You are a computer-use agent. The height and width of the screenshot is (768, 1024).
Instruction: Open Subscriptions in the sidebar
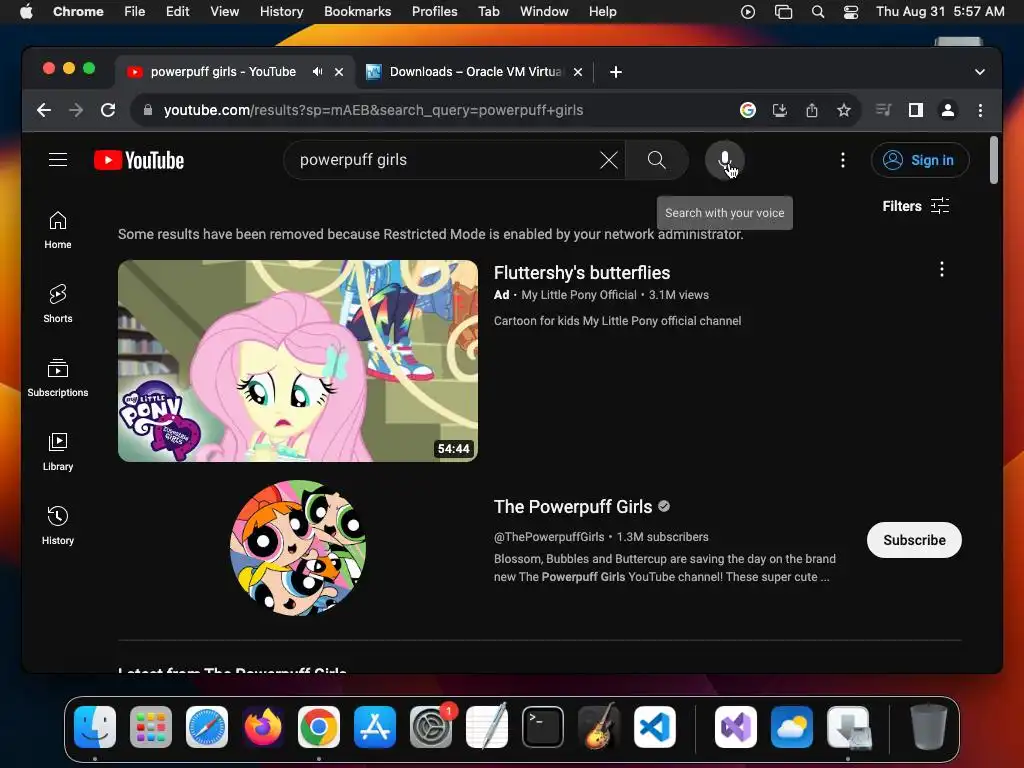pos(57,377)
